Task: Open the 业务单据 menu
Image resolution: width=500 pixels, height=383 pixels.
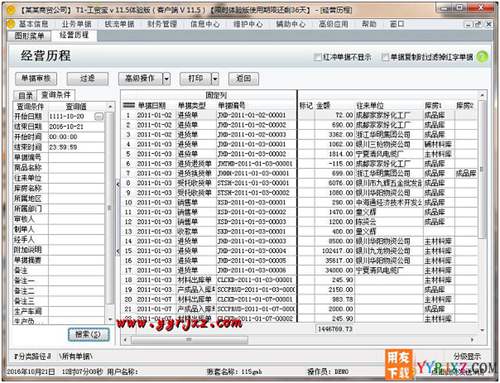Action: (76, 24)
